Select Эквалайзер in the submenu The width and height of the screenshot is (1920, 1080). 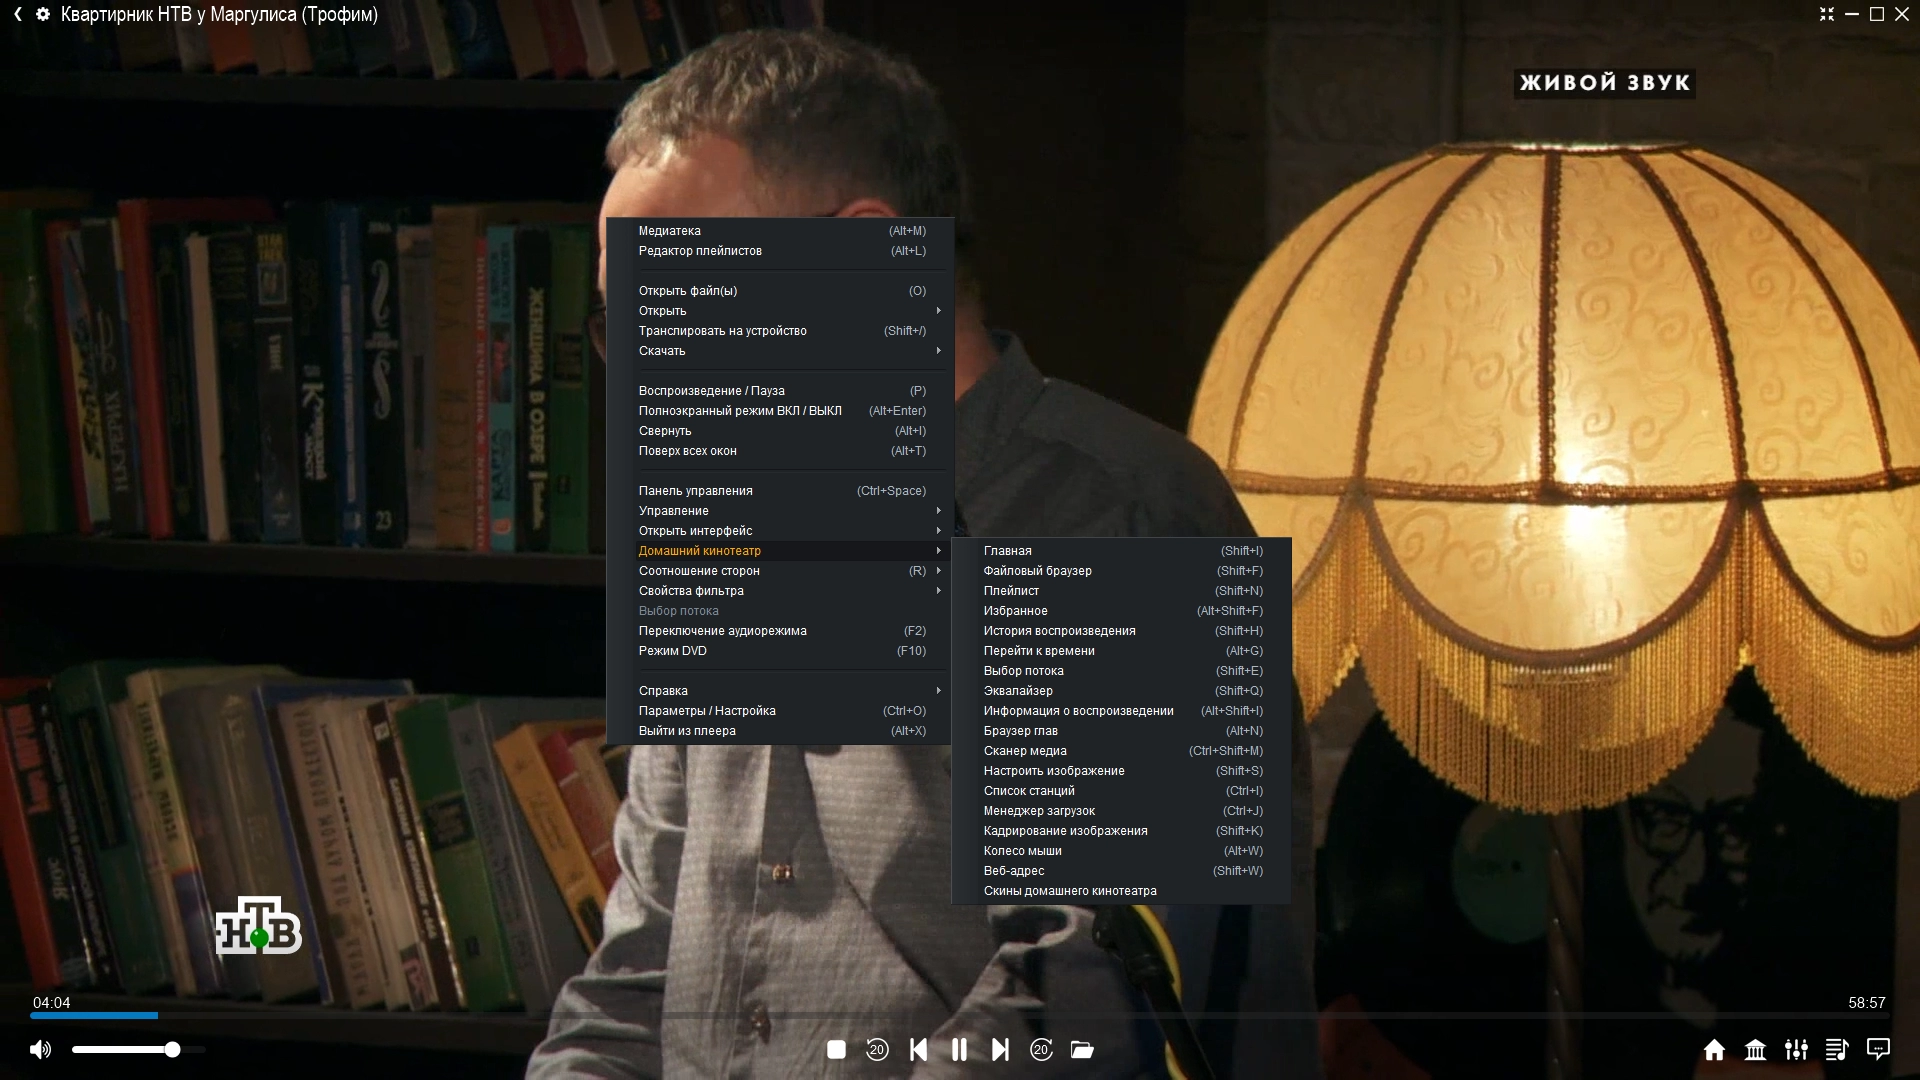pyautogui.click(x=1018, y=691)
